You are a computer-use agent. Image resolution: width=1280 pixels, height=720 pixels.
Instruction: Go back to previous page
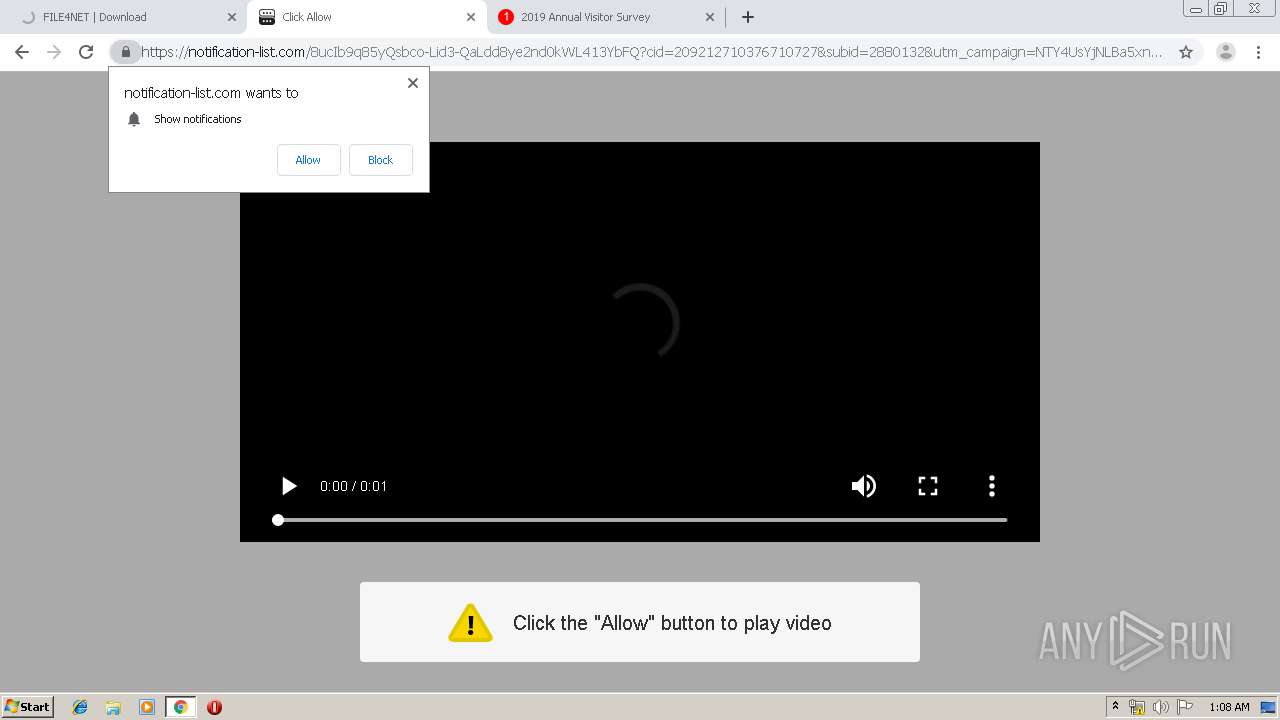[x=22, y=52]
